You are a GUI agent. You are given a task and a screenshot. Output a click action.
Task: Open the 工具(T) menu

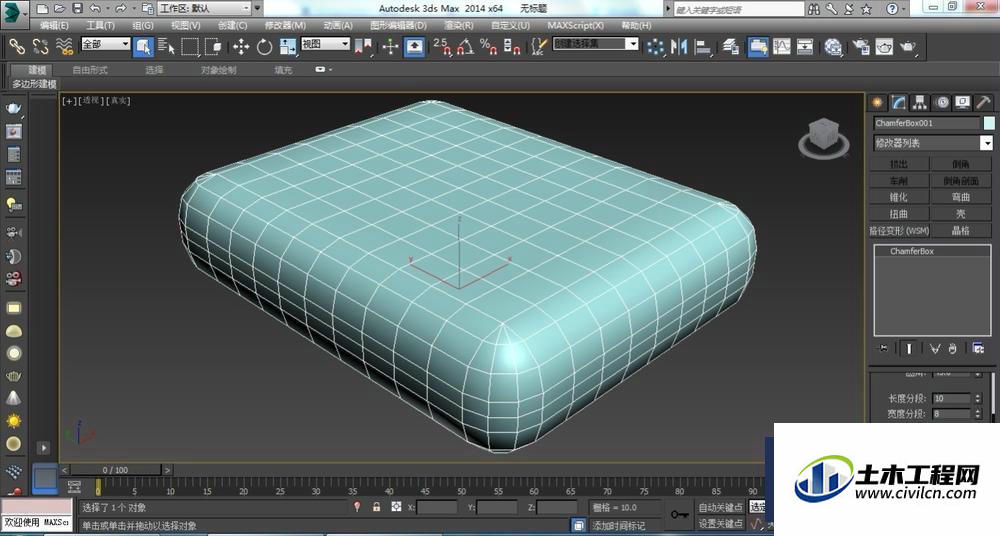pyautogui.click(x=100, y=26)
